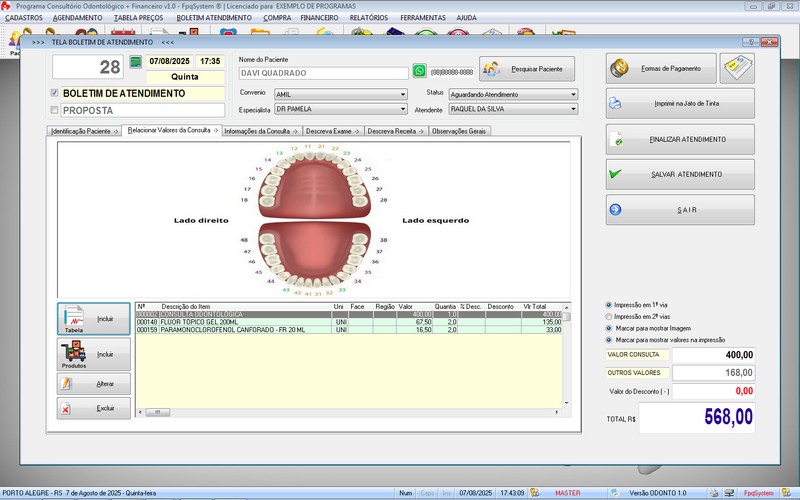Open the Status dropdown list
800x500 pixels.
[573, 94]
